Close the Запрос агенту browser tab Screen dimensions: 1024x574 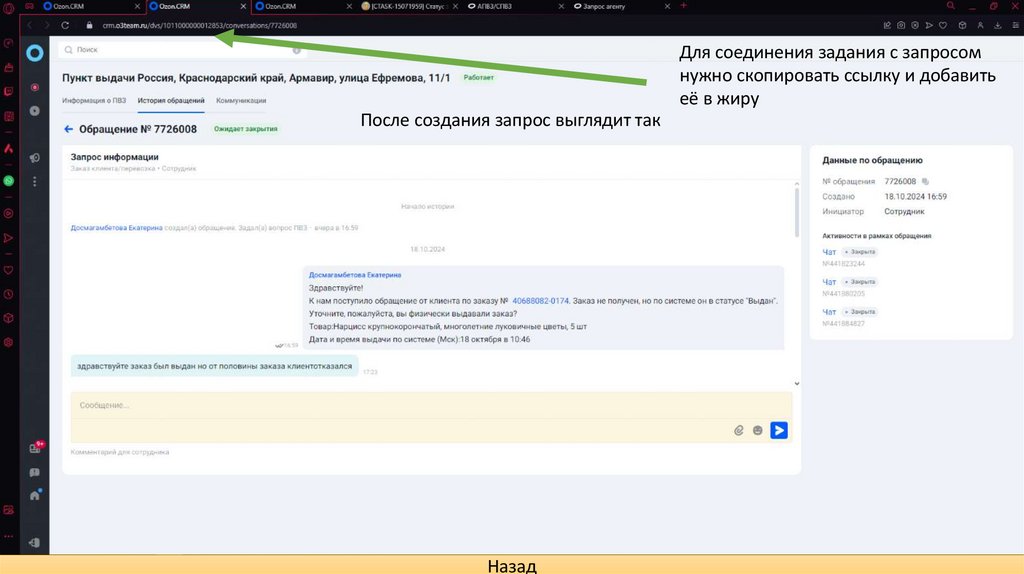point(667,6)
